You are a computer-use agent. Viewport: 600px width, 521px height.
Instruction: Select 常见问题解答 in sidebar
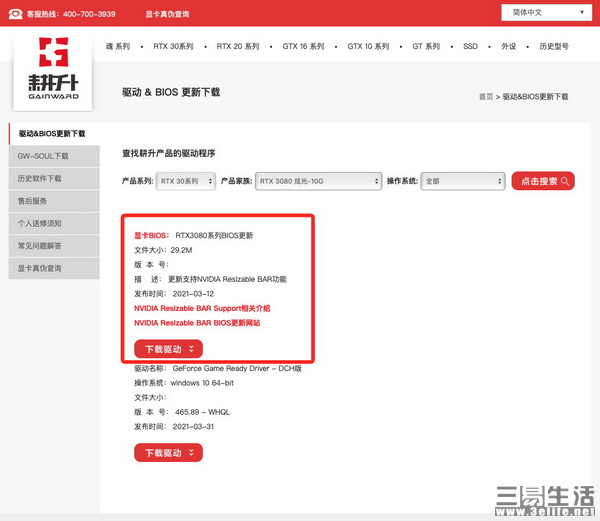coord(39,246)
